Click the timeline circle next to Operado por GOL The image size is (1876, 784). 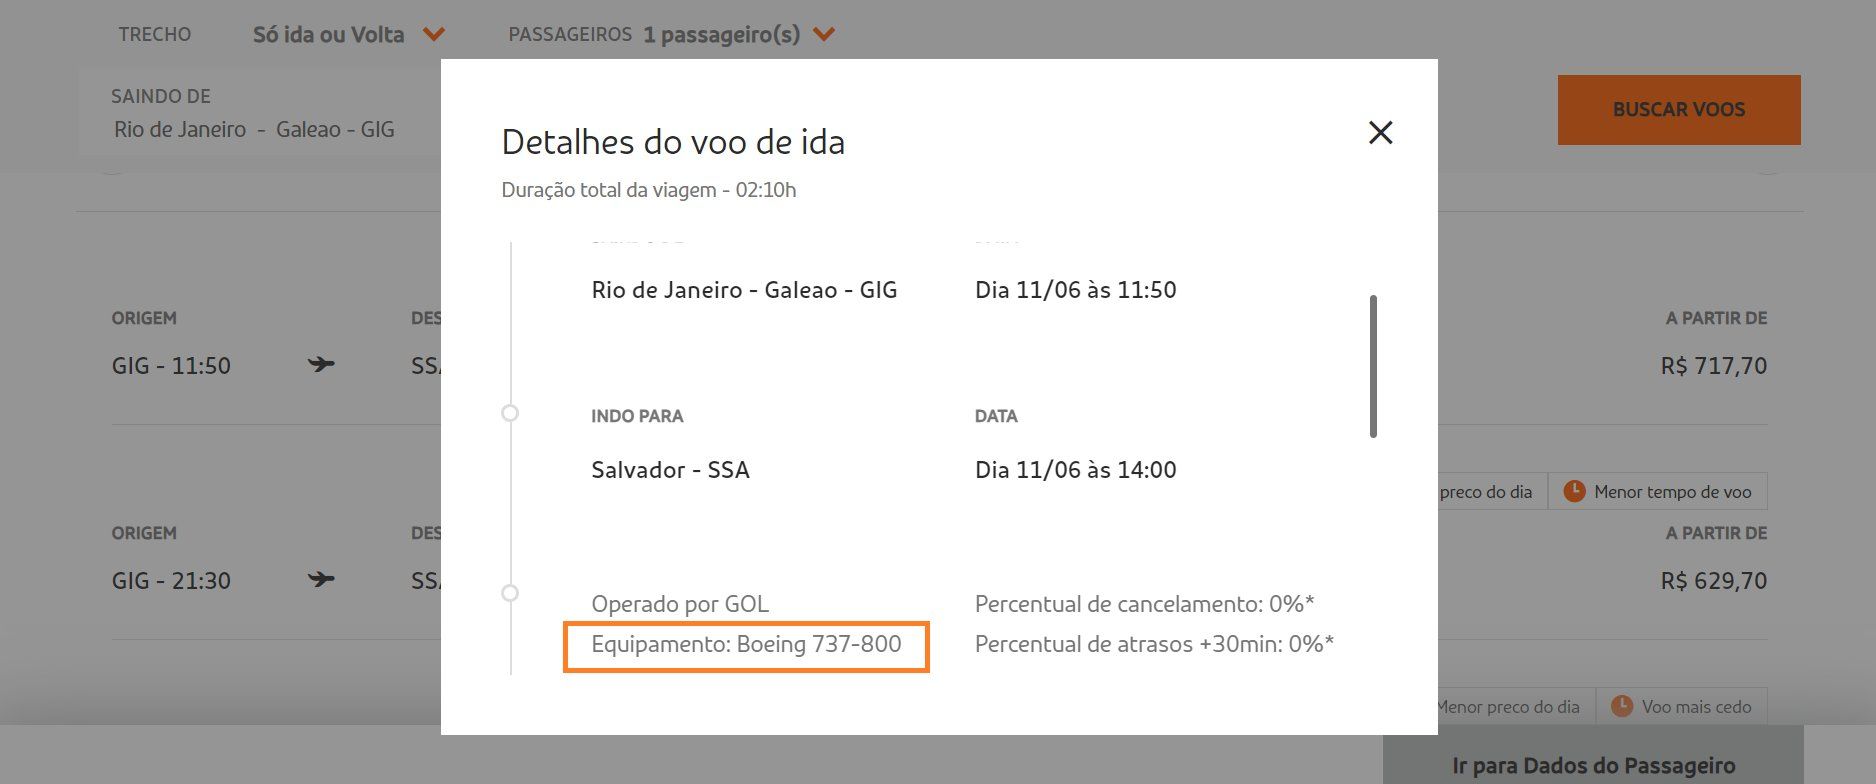coord(510,593)
